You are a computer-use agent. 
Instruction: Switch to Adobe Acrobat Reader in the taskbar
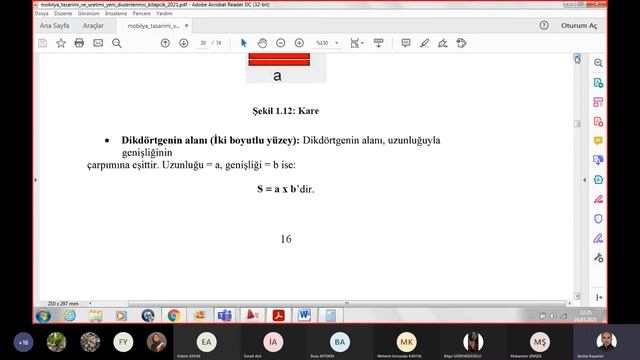pyautogui.click(x=279, y=316)
